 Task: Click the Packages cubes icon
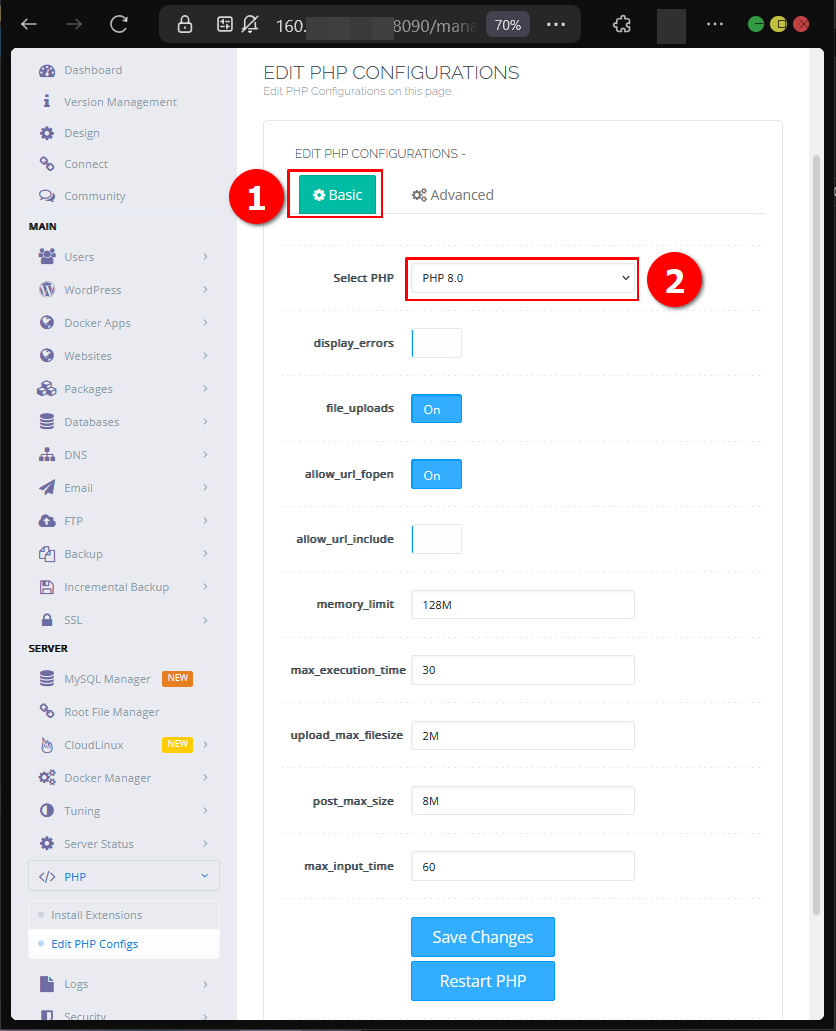[47, 389]
